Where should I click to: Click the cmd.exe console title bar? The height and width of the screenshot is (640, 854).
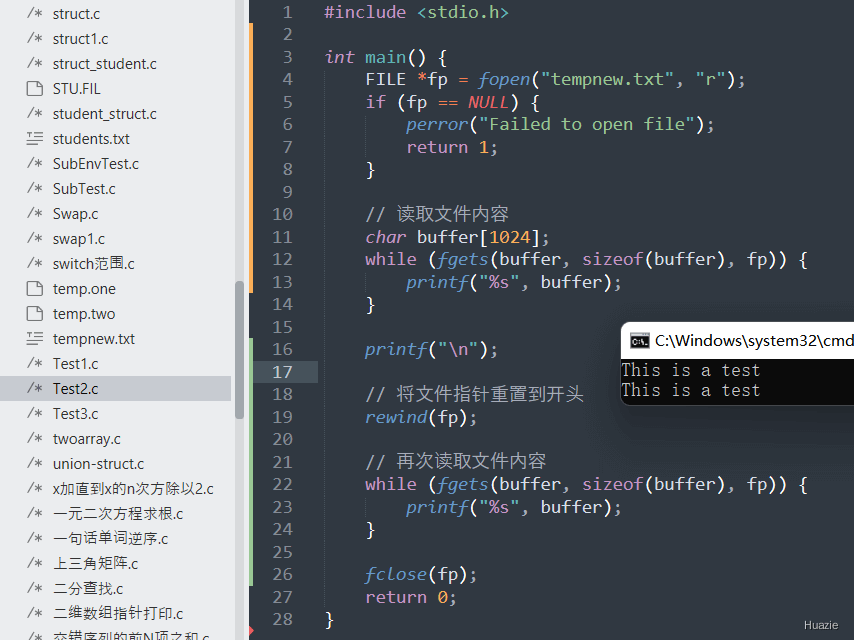coord(750,341)
